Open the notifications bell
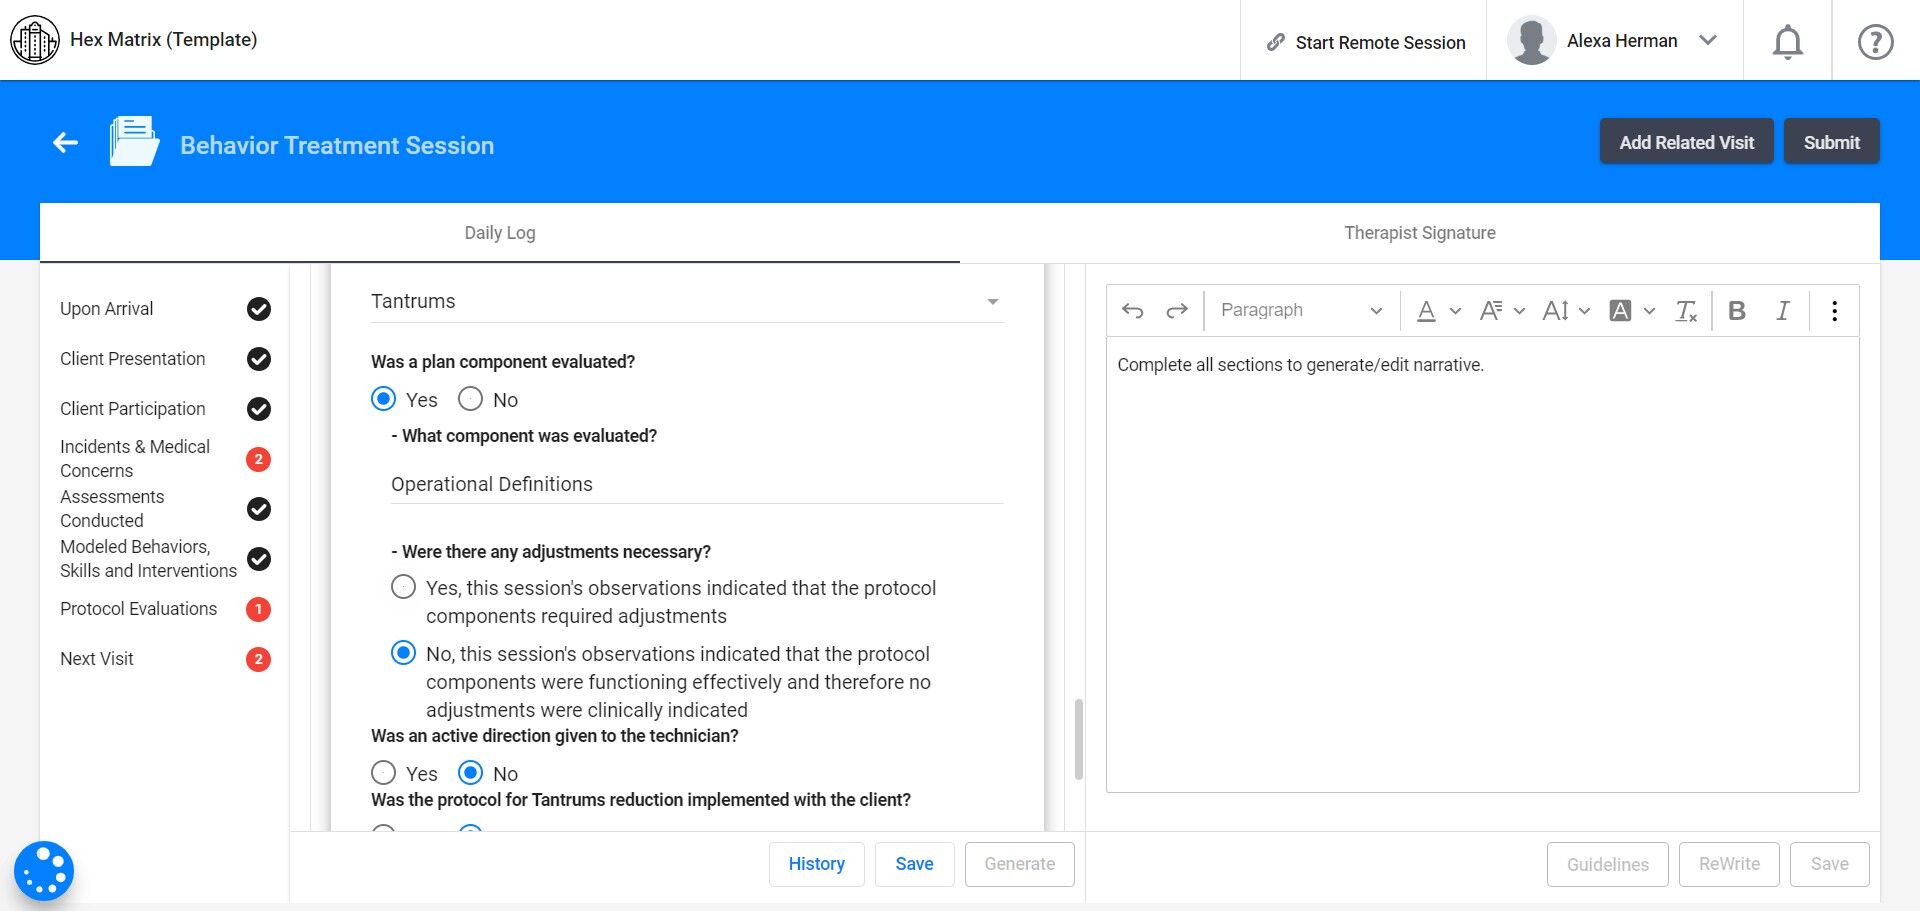The image size is (1920, 911). point(1787,42)
